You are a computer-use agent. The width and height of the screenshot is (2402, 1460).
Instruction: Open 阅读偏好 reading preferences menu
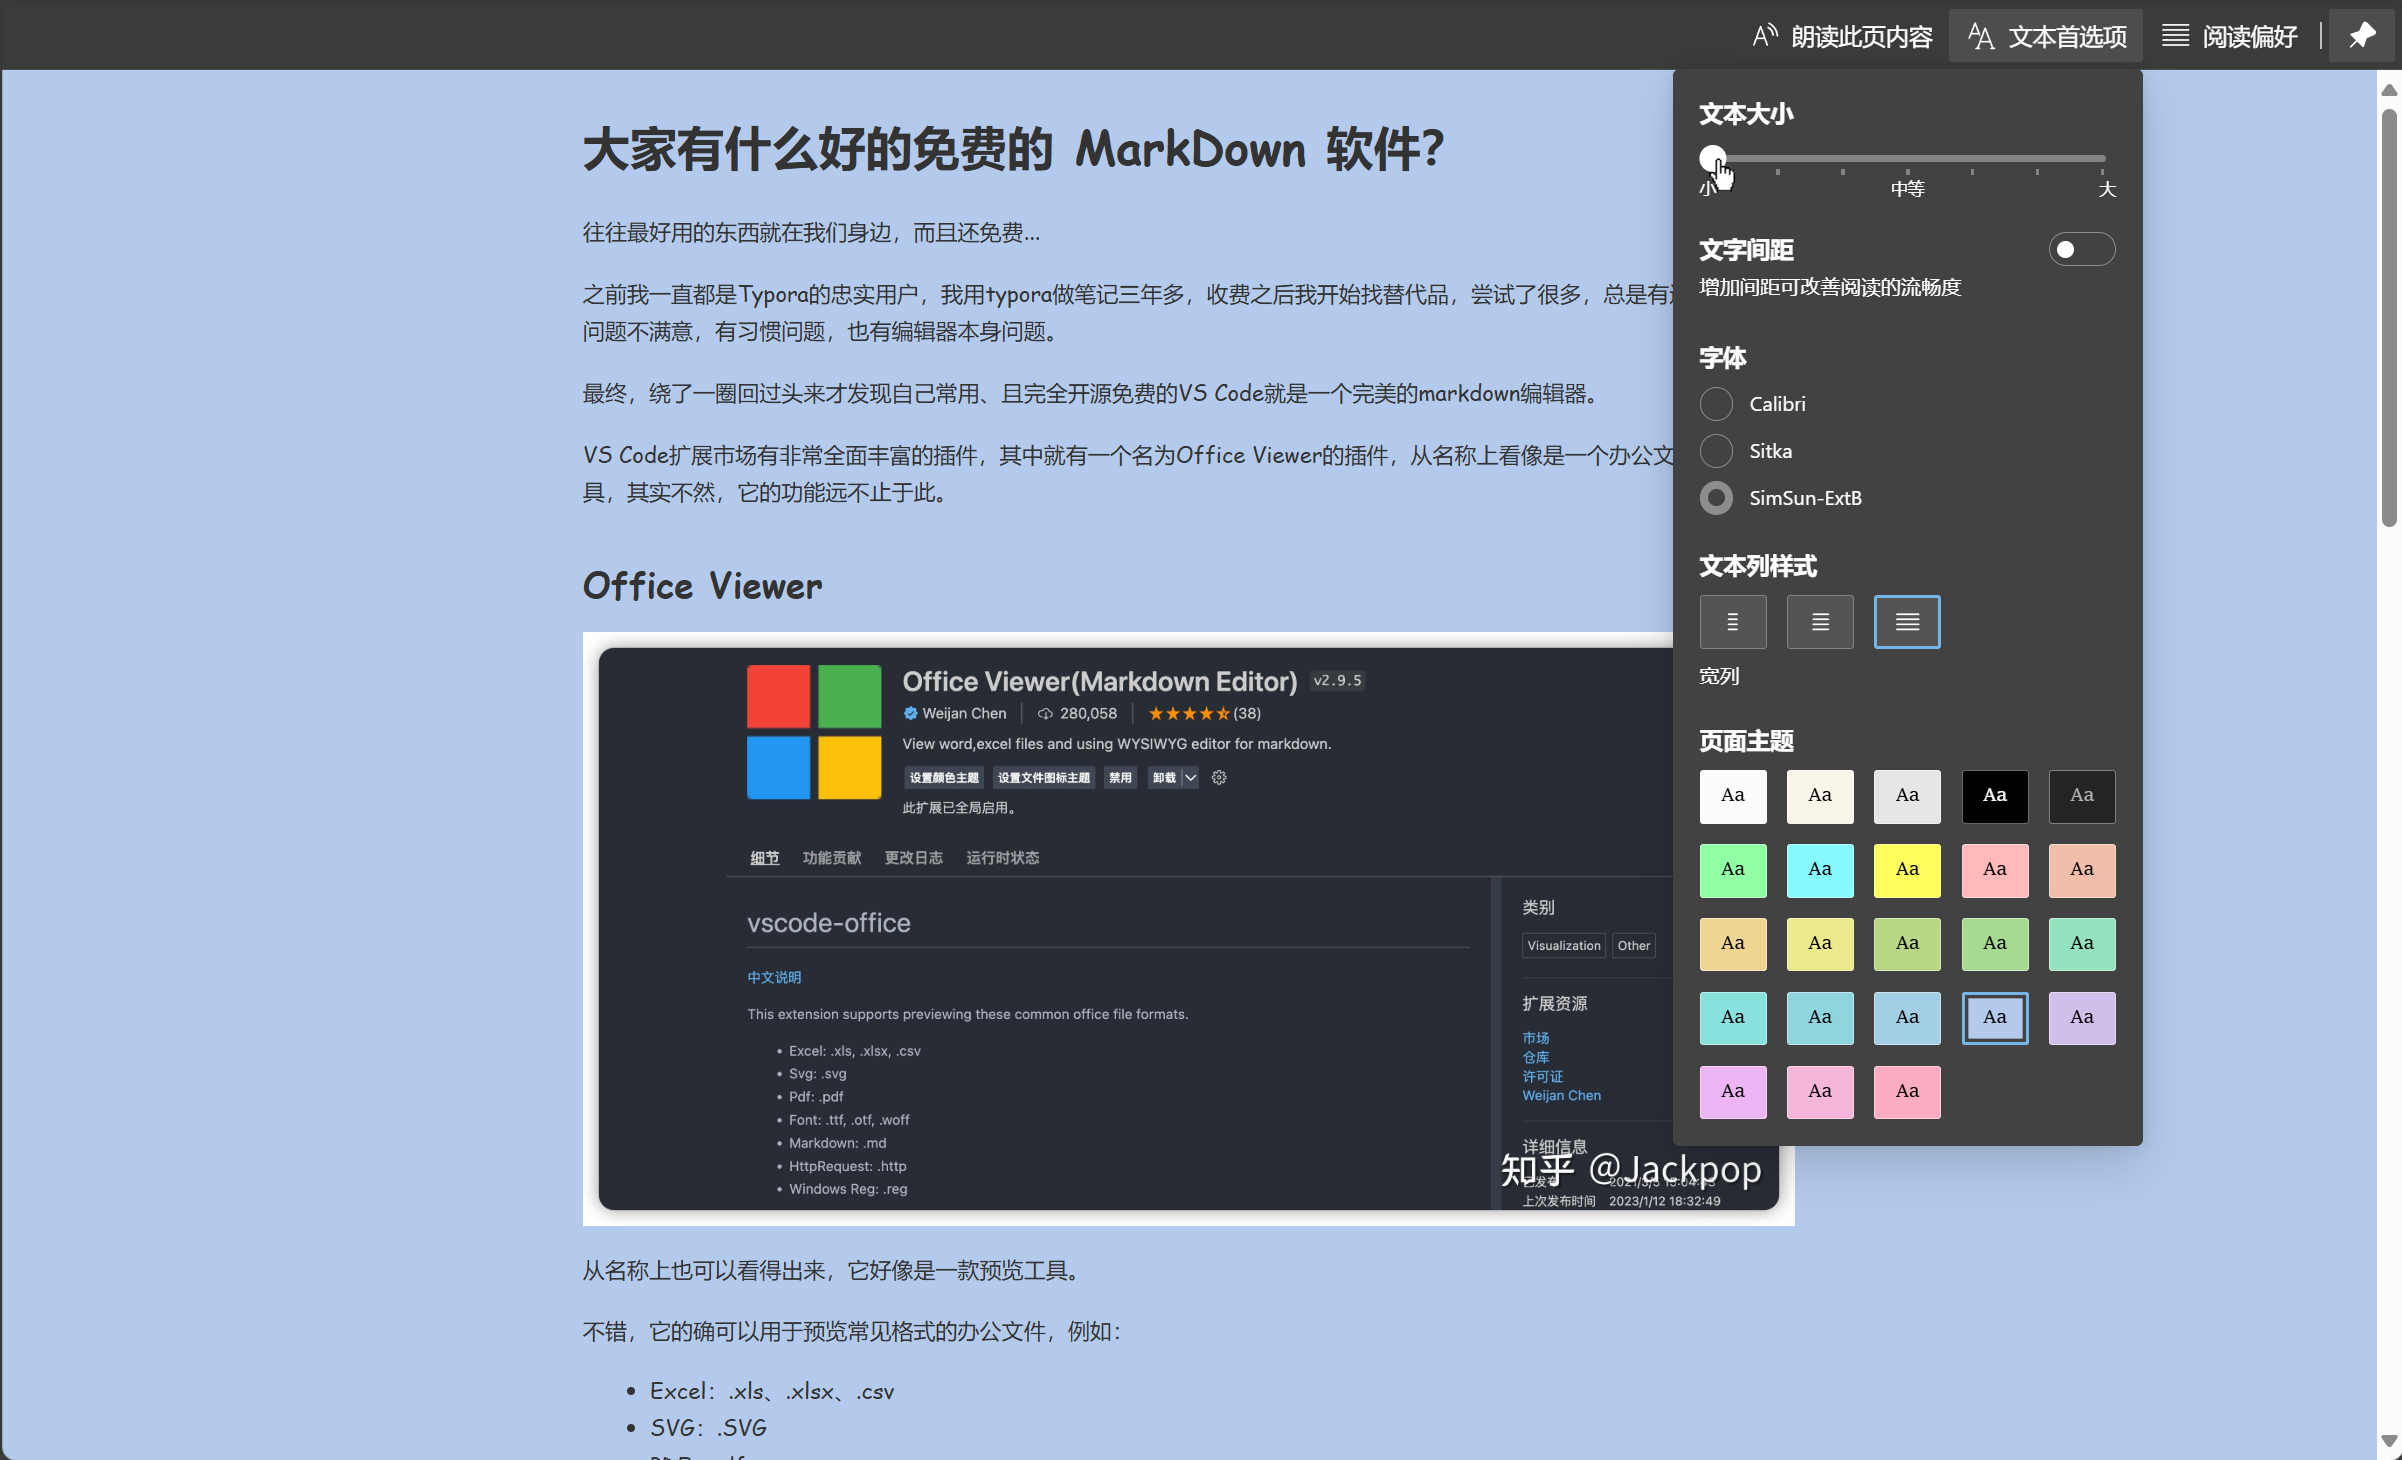click(x=2230, y=37)
